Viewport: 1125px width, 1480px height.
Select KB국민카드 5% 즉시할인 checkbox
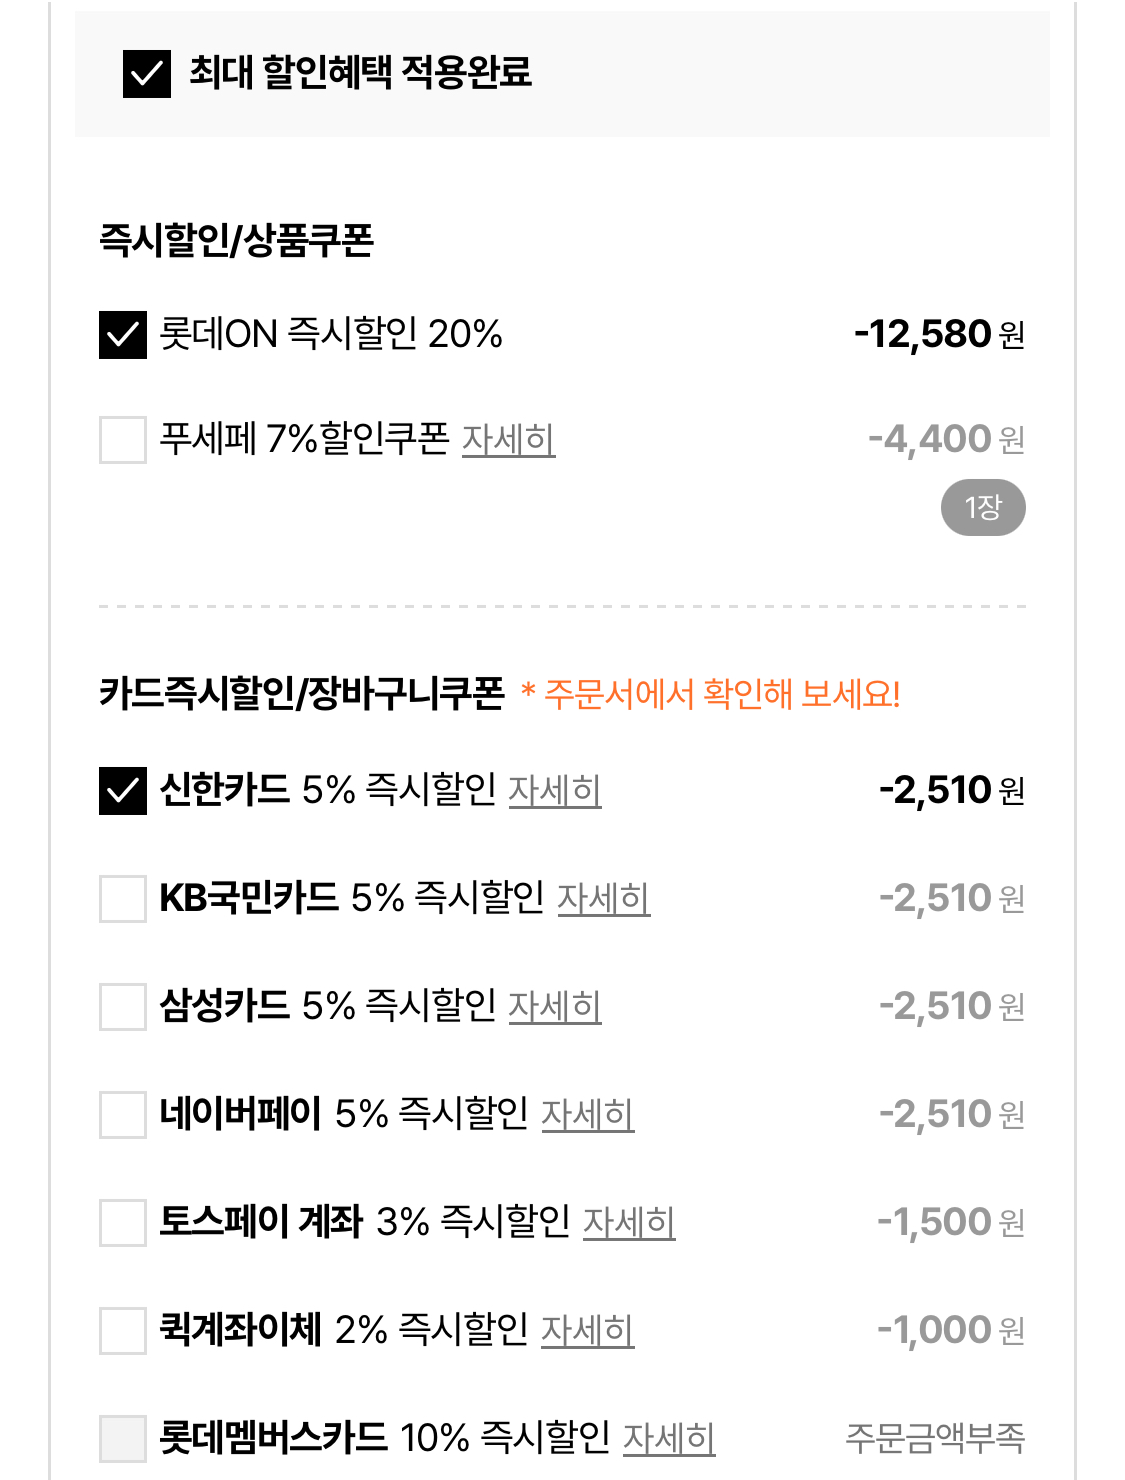(x=123, y=899)
